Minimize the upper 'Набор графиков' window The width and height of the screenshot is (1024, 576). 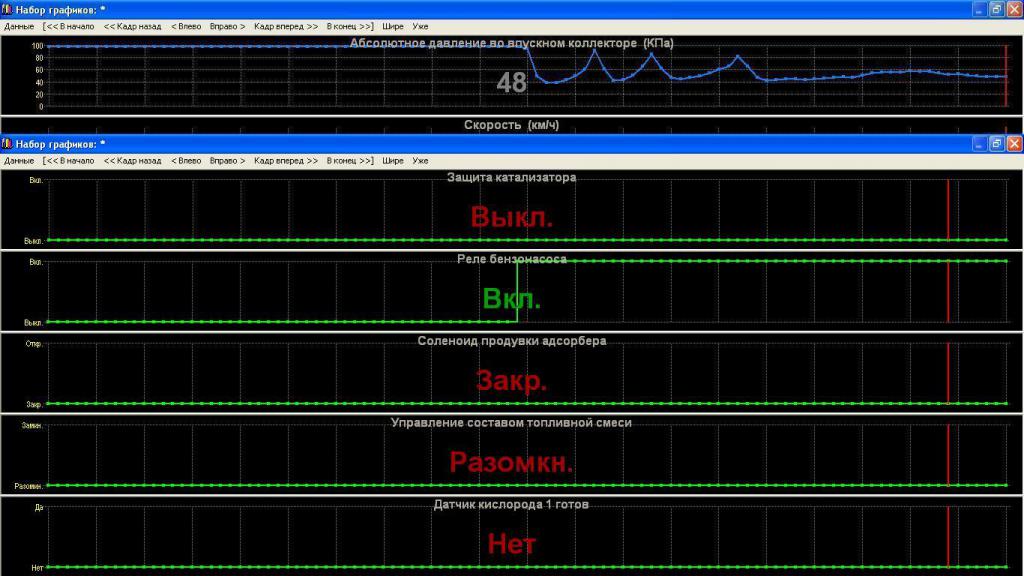[978, 9]
